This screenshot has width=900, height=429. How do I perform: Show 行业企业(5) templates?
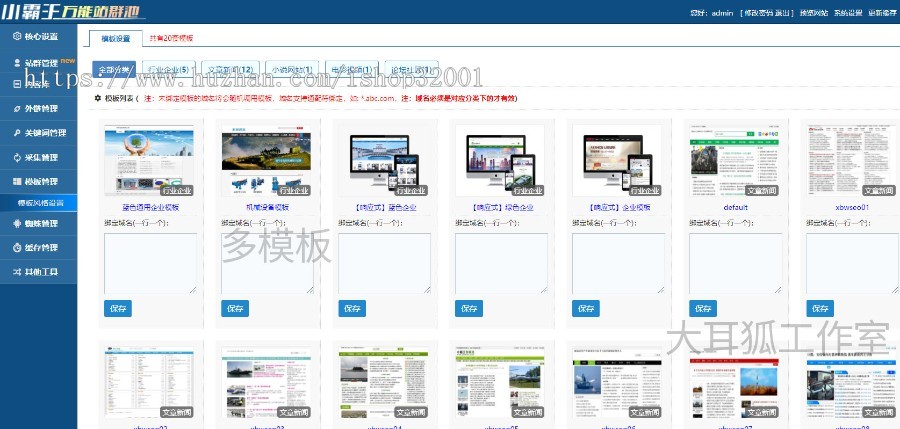pos(168,70)
